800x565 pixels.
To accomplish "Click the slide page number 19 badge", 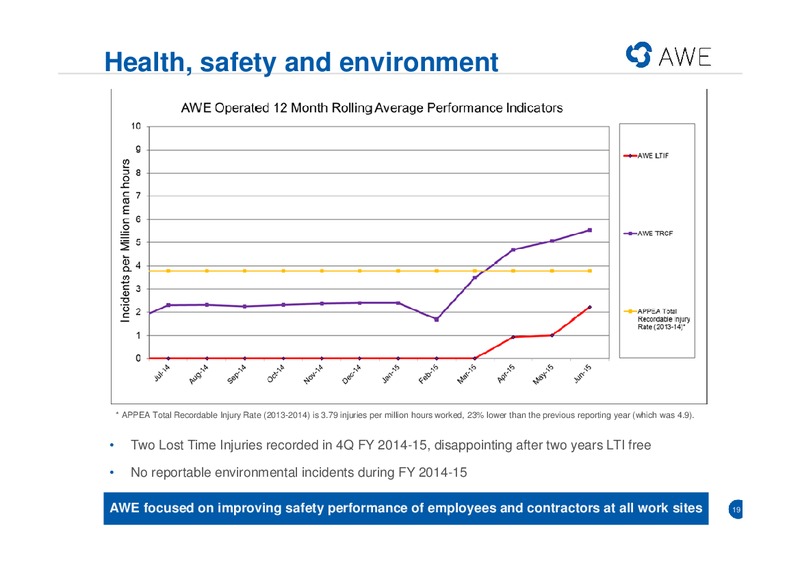I will 736,509.
